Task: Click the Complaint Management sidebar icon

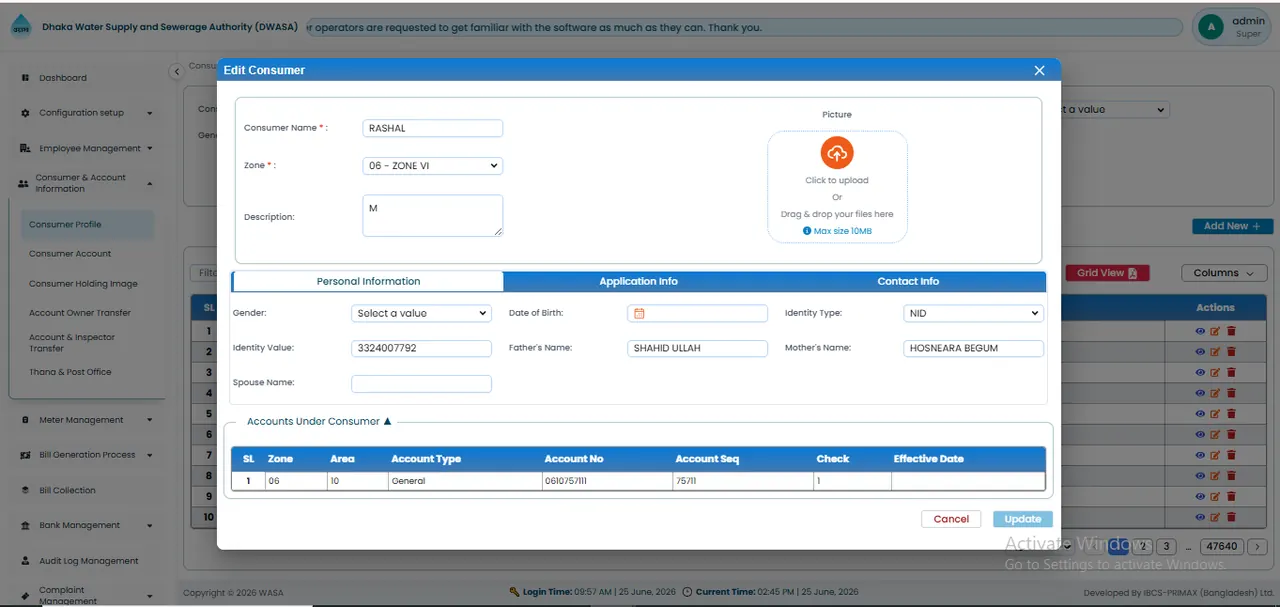Action: 25,595
